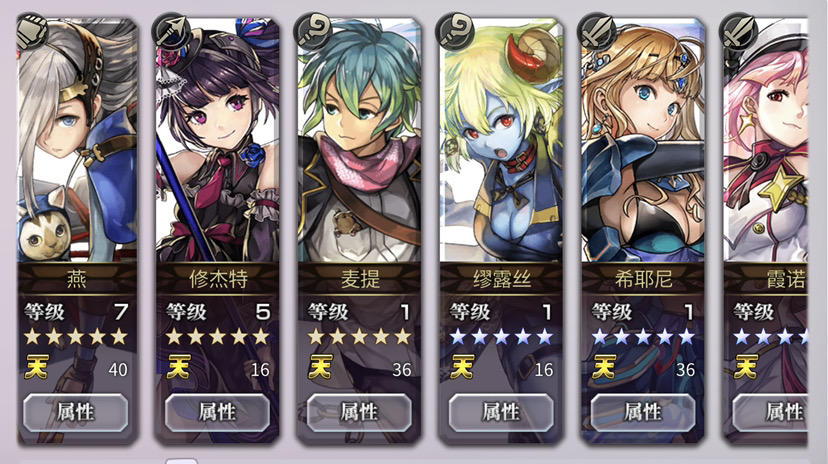Image resolution: width=828 pixels, height=464 pixels.
Task: Click the sword class icon on 霞诺's card
Action: (739, 31)
